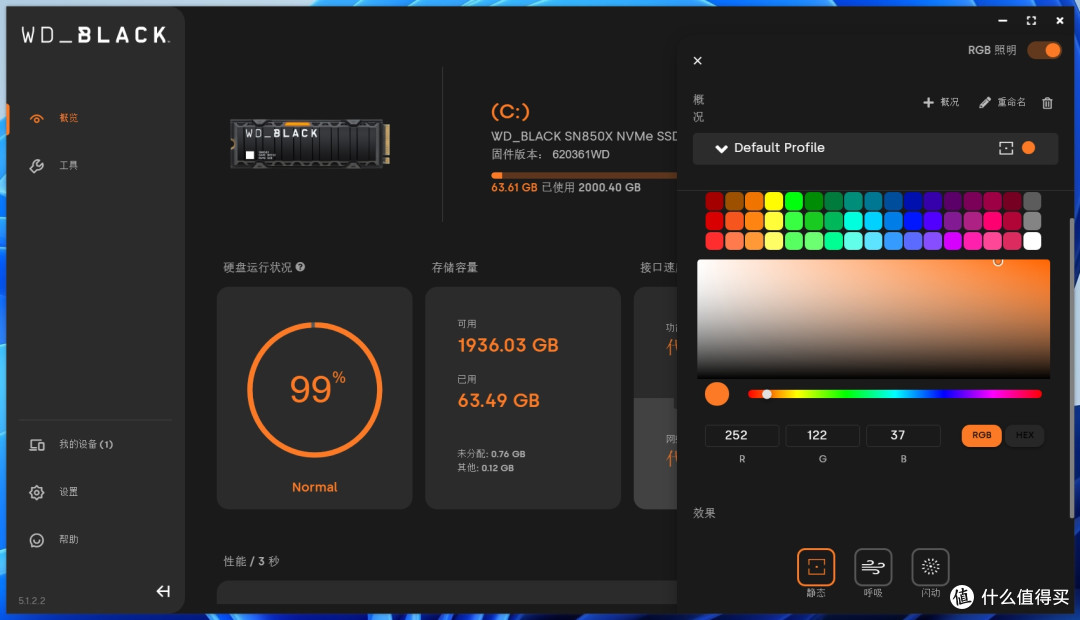The image size is (1080, 620).
Task: Click the Normal health status text
Action: tap(315, 487)
